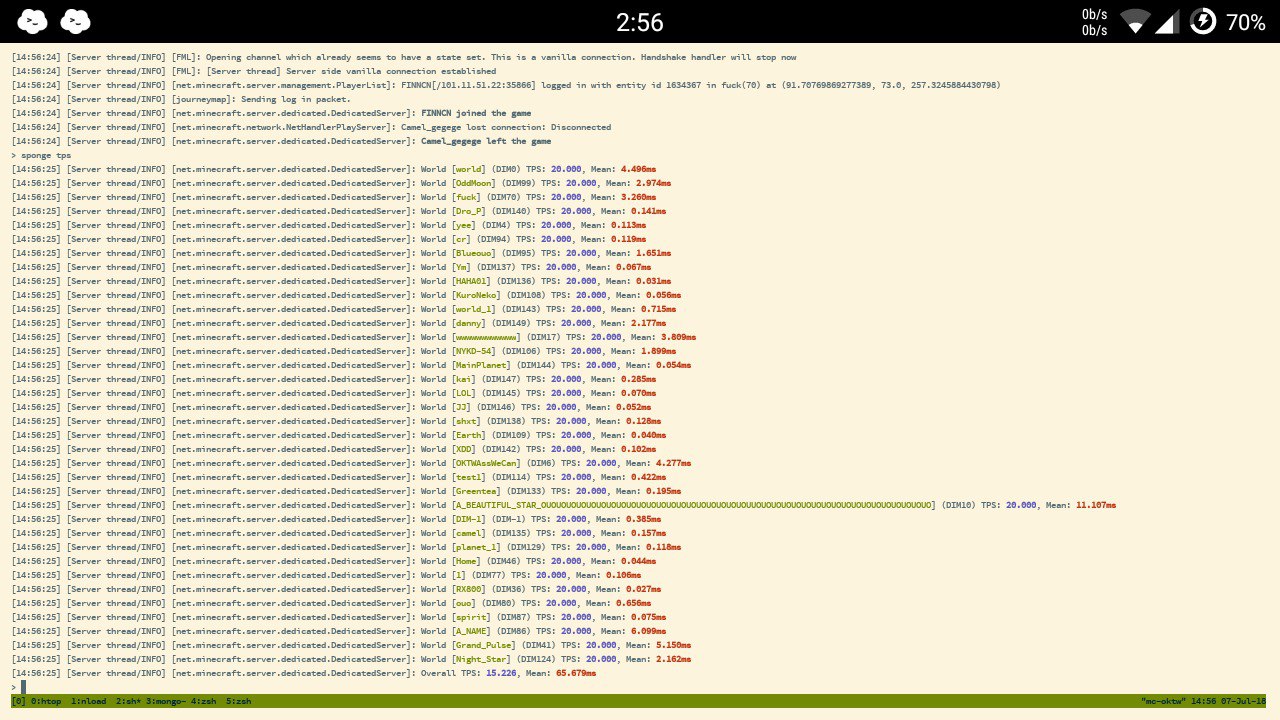The height and width of the screenshot is (720, 1280).
Task: Click the [test1] world name
Action: click(471, 477)
